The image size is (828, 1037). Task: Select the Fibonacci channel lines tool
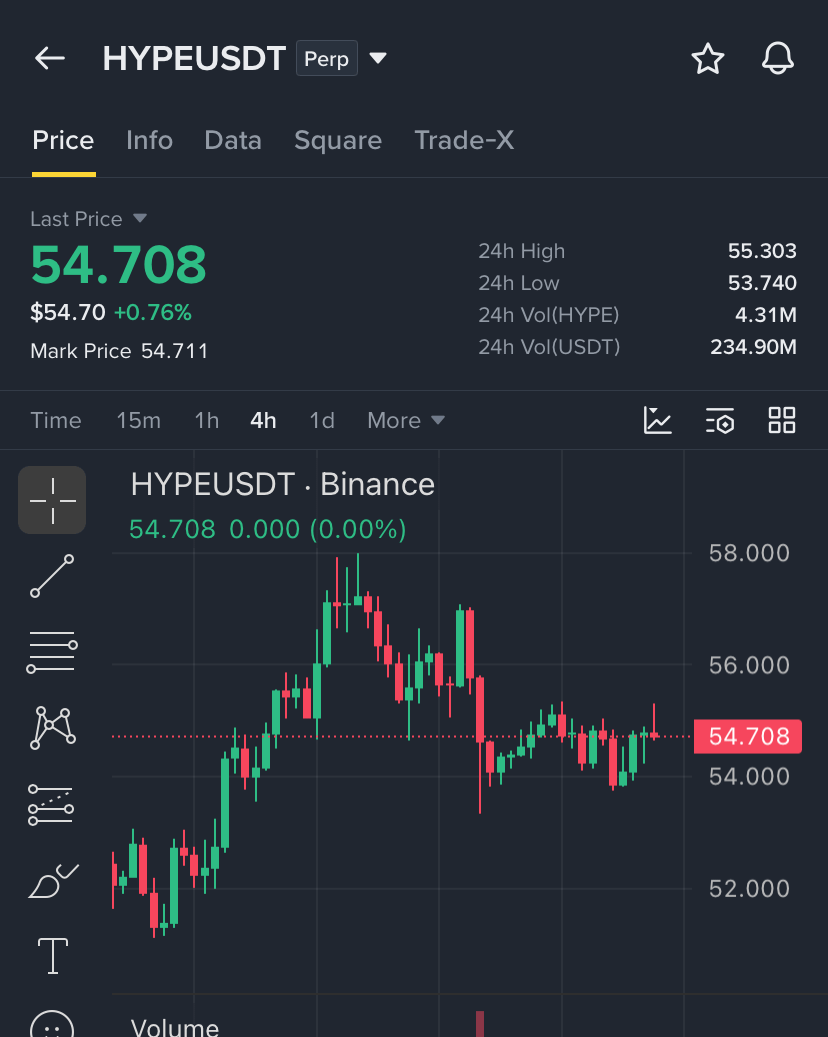[x=51, y=805]
